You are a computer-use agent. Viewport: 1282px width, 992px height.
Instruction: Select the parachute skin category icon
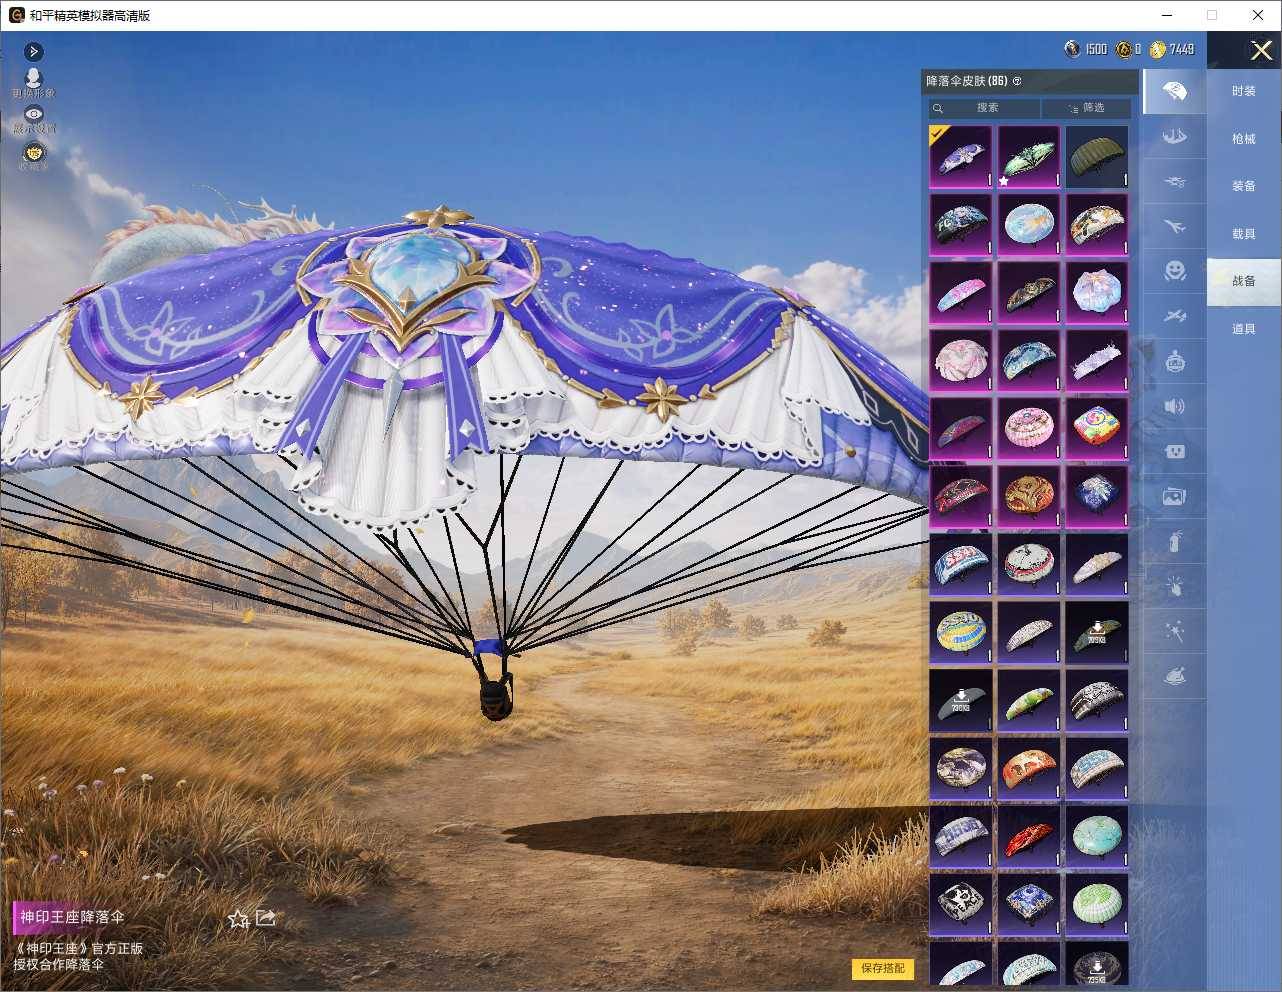tap(1174, 91)
